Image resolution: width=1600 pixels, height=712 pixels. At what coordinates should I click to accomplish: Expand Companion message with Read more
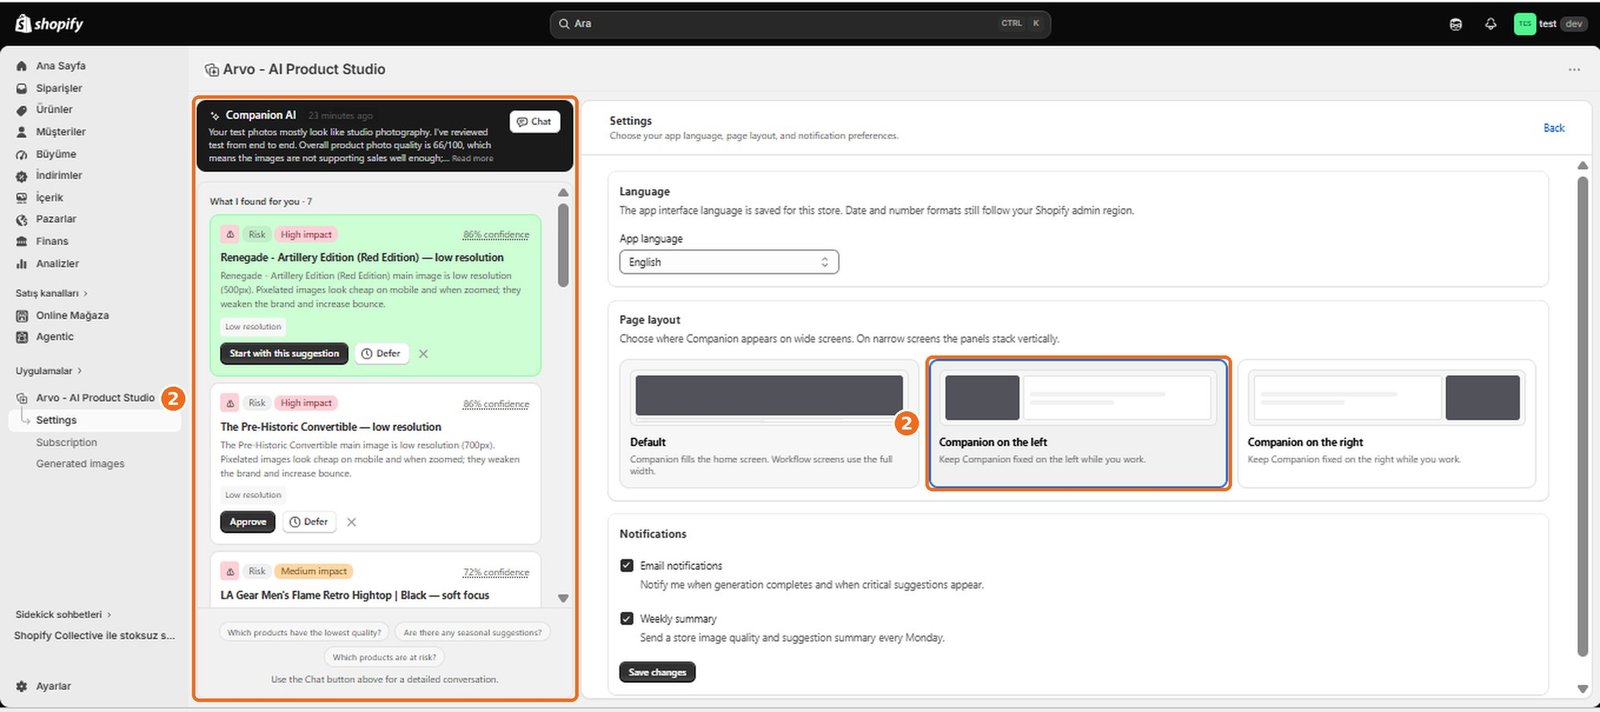(x=472, y=159)
